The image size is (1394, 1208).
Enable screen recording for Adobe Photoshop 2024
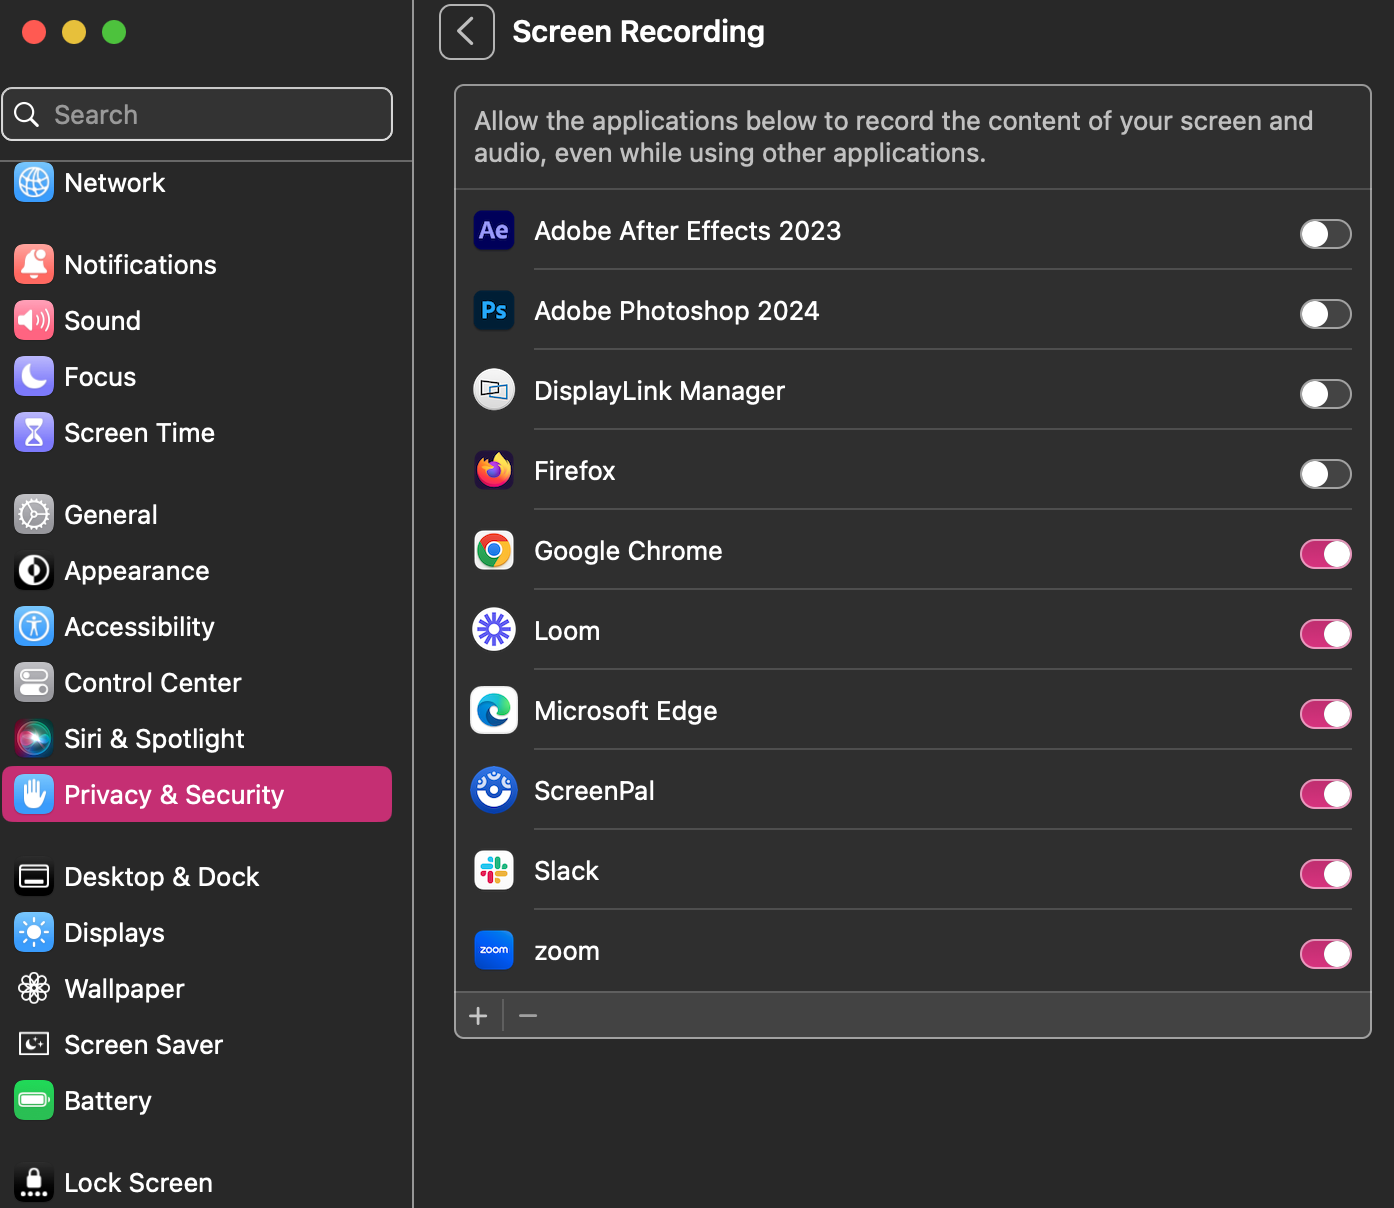coord(1326,314)
